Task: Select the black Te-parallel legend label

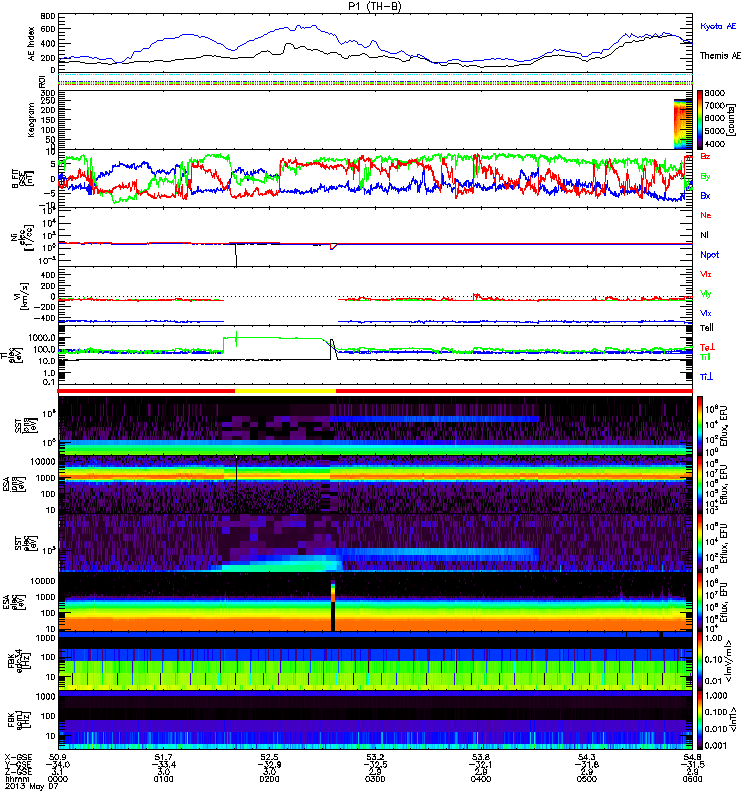Action: [x=706, y=328]
